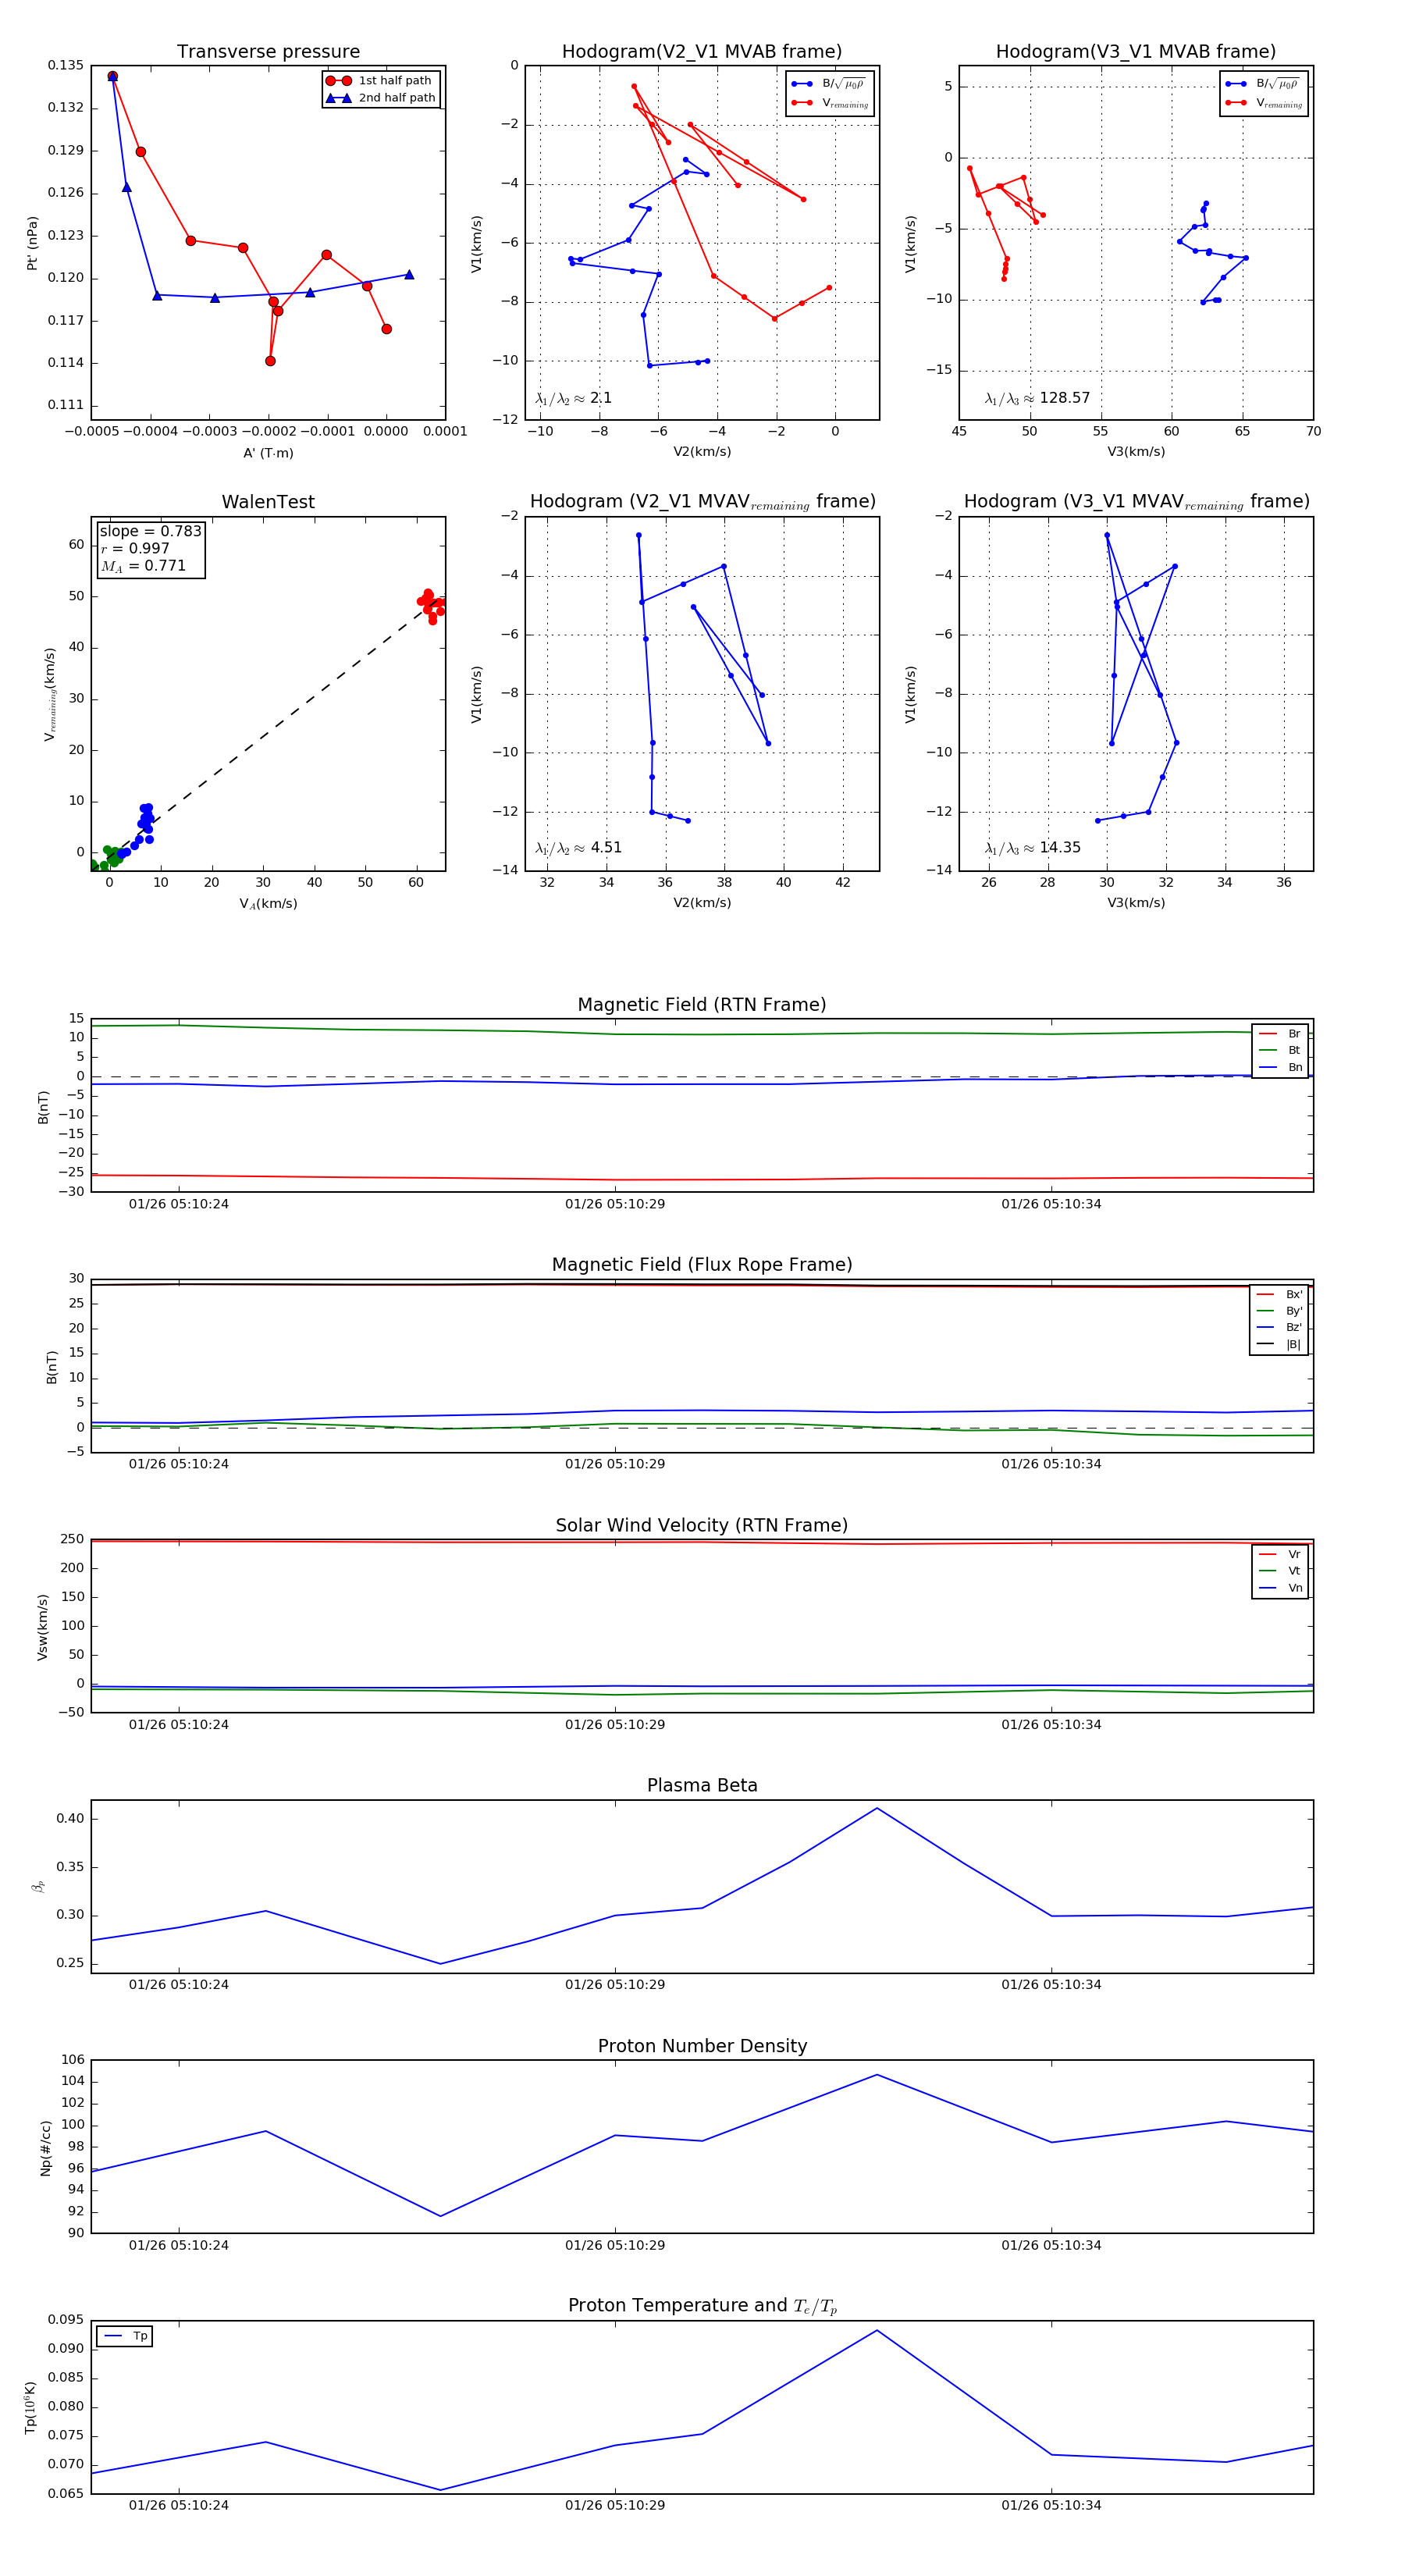
Task: Click the "r = 0.997" correlation text
Action: 135,548
